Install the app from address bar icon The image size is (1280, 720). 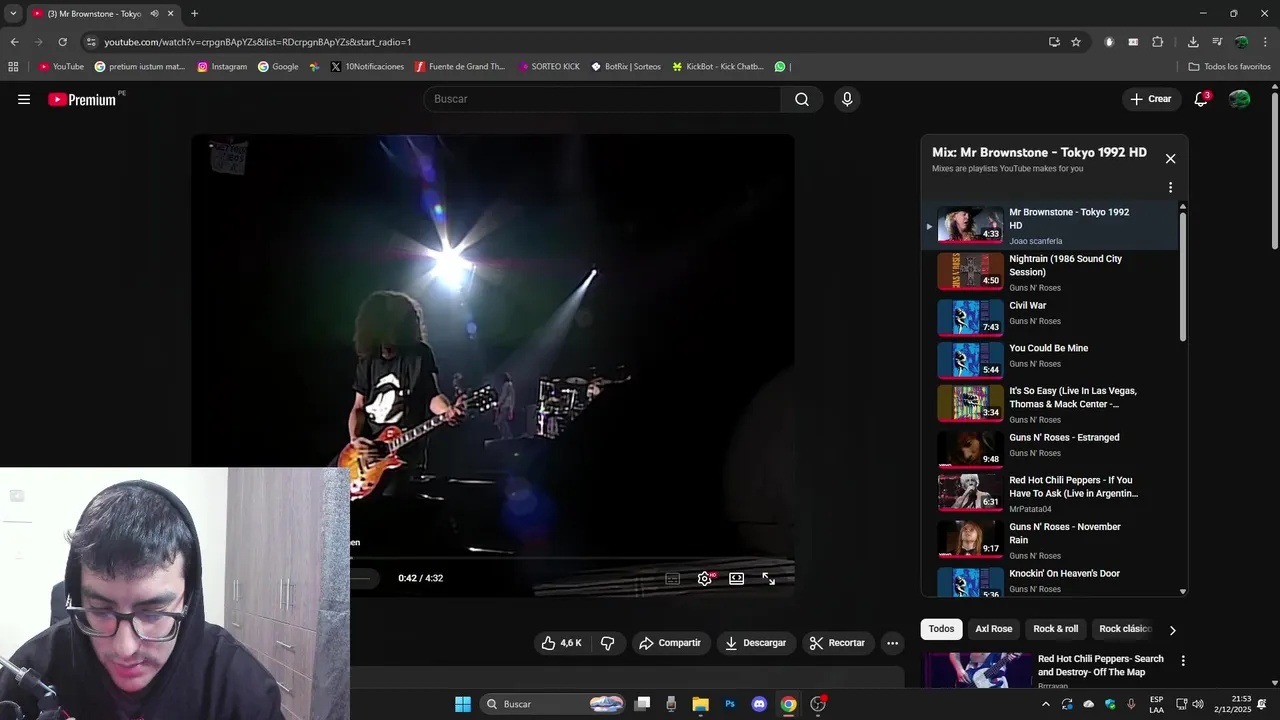tap(1054, 42)
